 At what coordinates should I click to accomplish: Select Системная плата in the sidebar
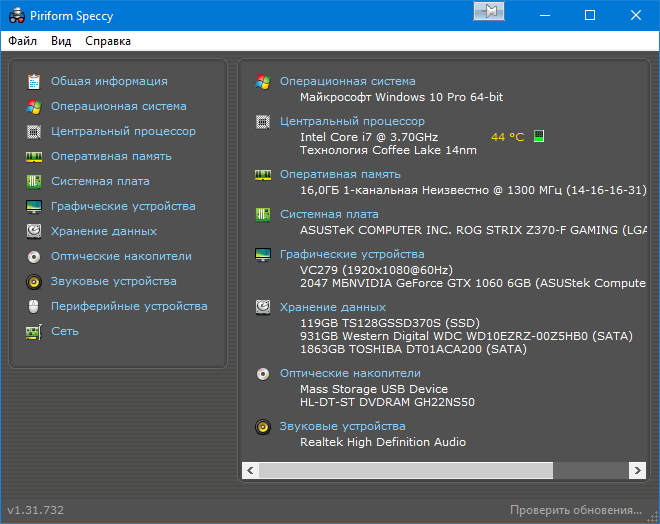[x=100, y=181]
